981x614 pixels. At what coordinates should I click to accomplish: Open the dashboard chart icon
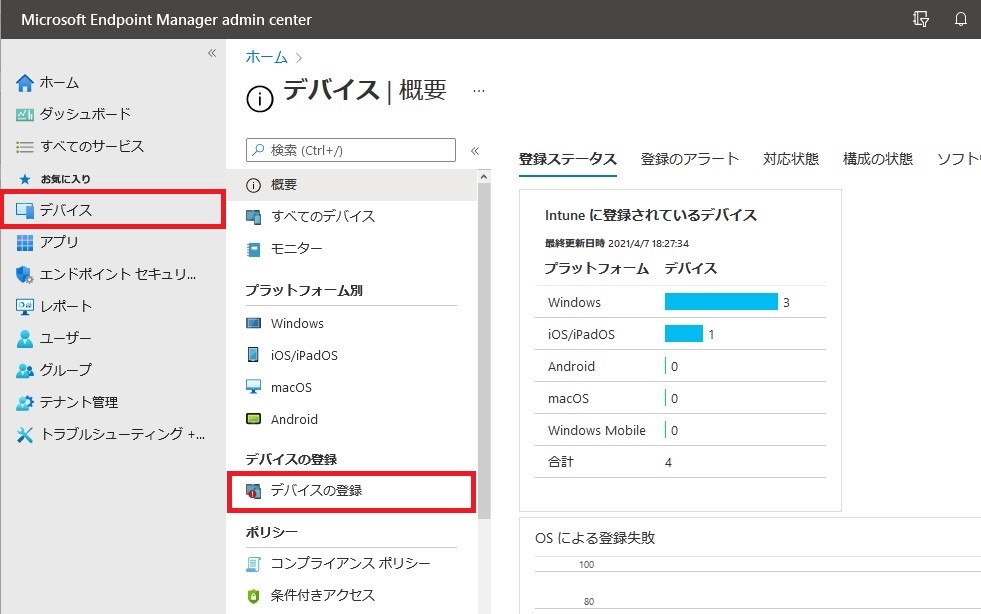(x=24, y=115)
